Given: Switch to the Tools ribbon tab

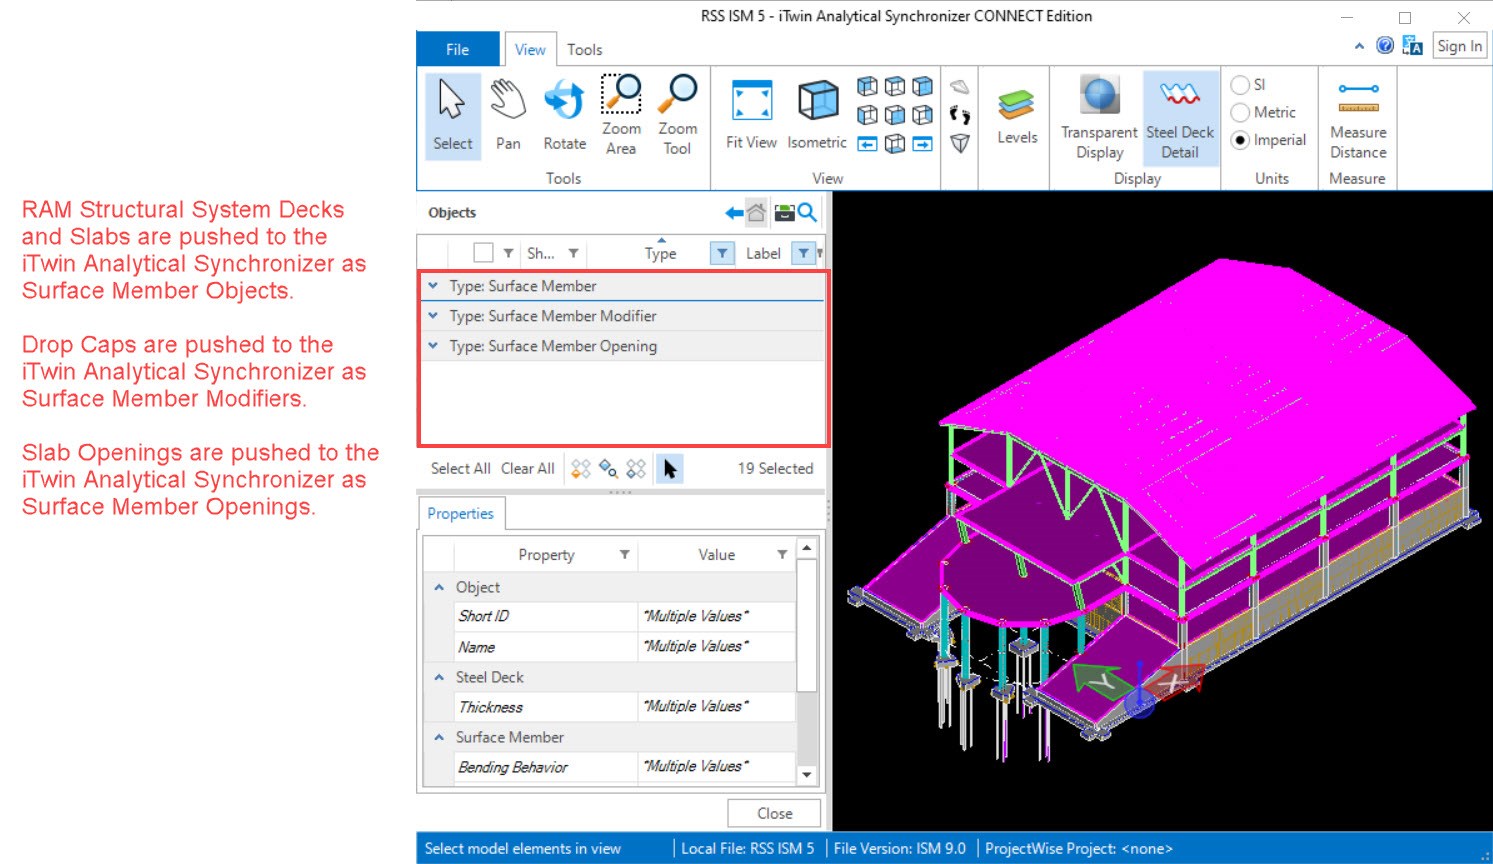Looking at the screenshot, I should click(x=584, y=49).
